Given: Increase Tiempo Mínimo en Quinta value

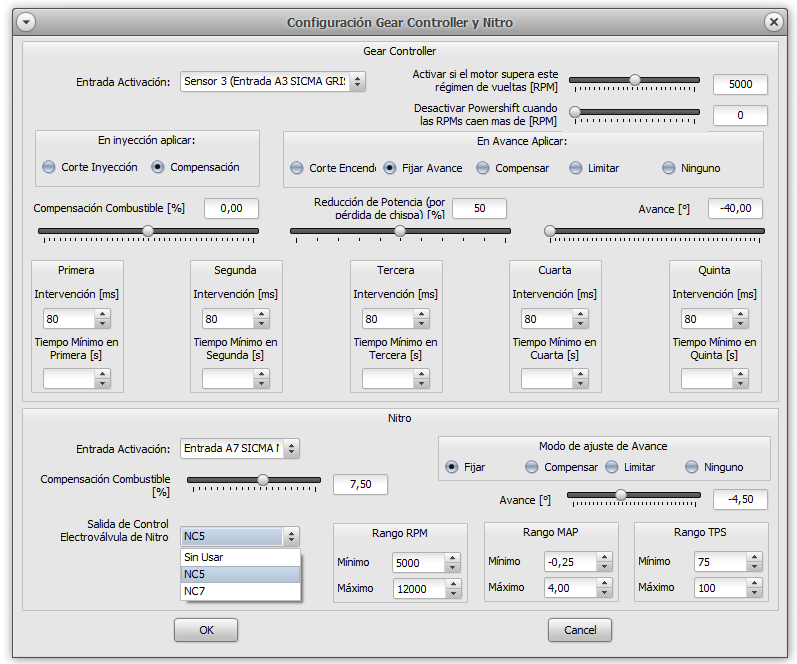Looking at the screenshot, I should point(741,374).
